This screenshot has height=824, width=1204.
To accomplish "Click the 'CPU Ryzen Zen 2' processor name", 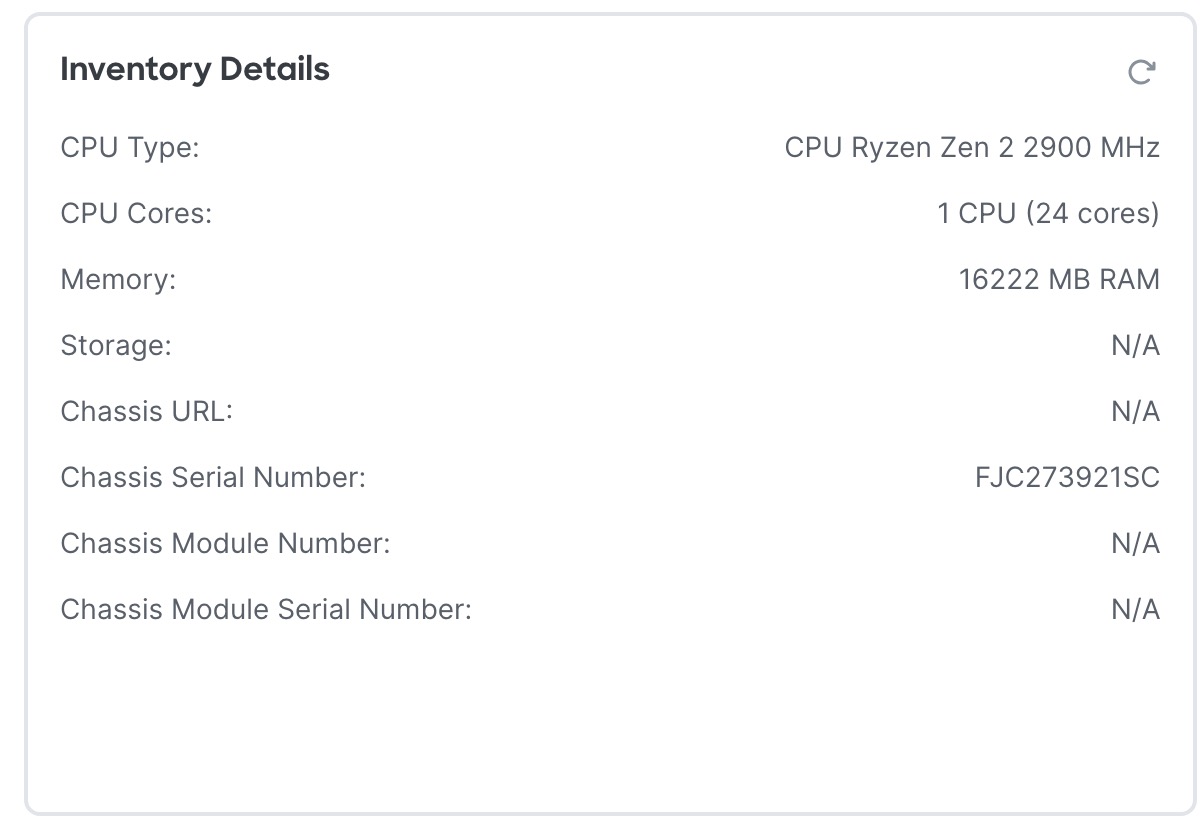I will click(x=900, y=148).
